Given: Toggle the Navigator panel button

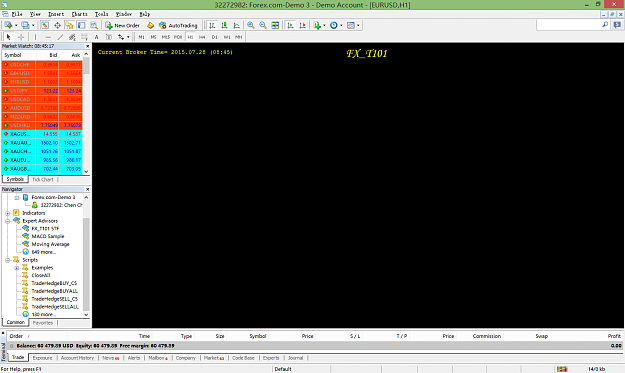Looking at the screenshot, I should 69,25.
